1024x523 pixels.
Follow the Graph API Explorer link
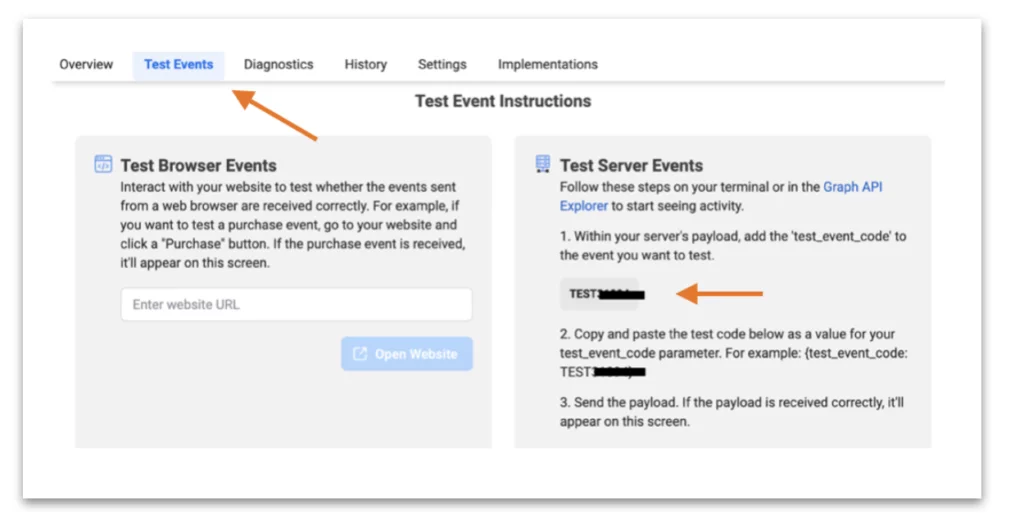(x=721, y=196)
